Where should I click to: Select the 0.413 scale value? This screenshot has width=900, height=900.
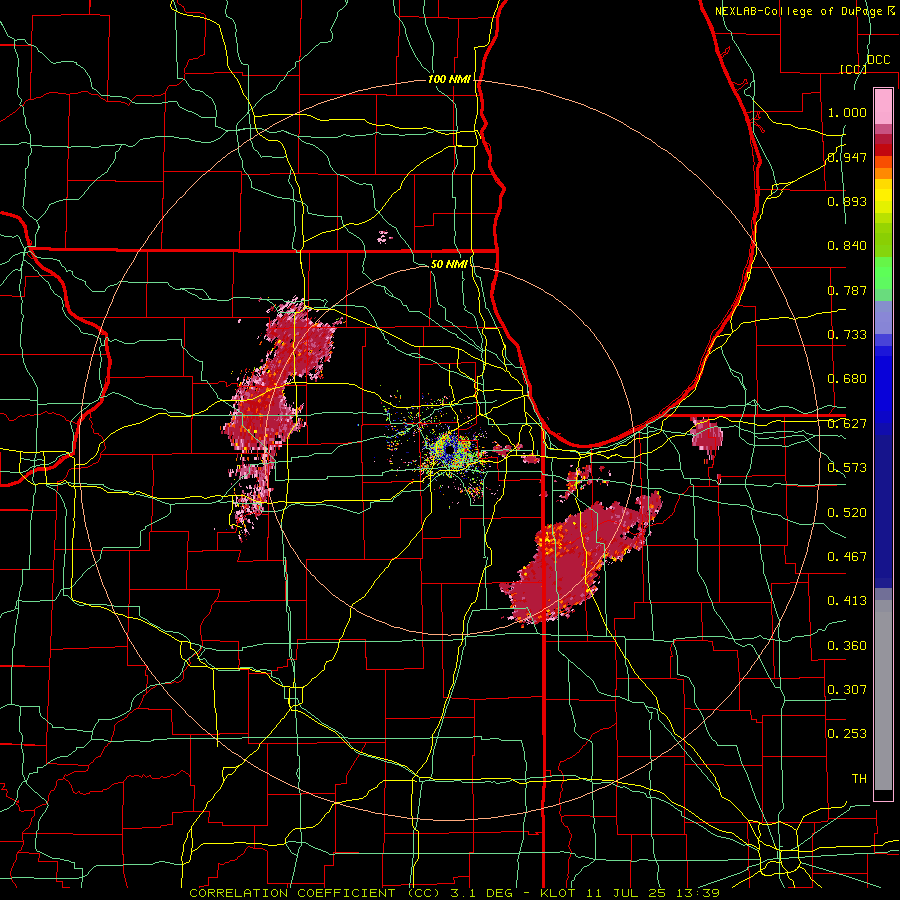click(847, 600)
